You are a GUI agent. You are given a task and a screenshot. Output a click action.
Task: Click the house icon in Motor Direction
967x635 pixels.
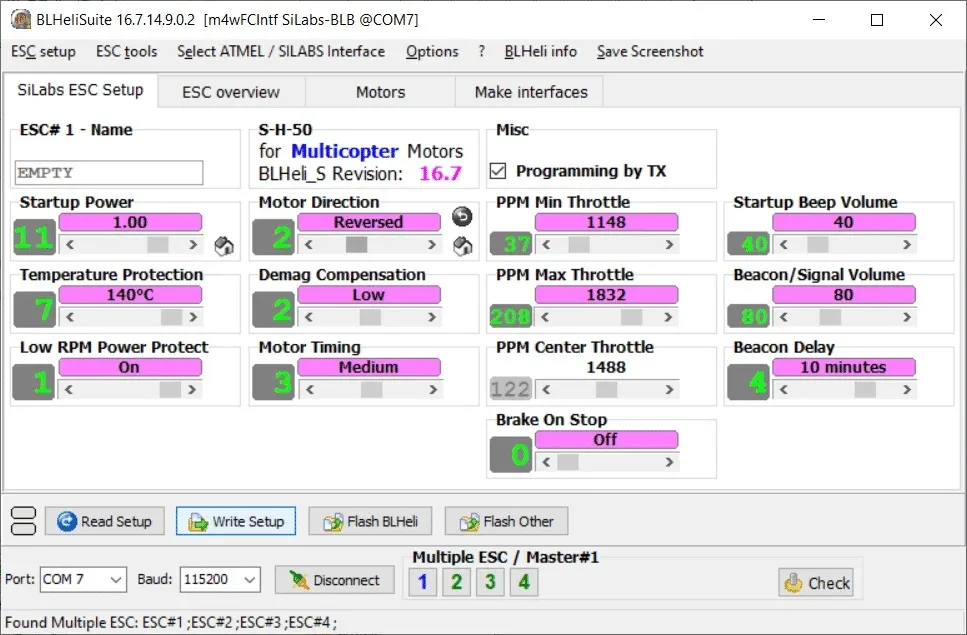coord(461,245)
